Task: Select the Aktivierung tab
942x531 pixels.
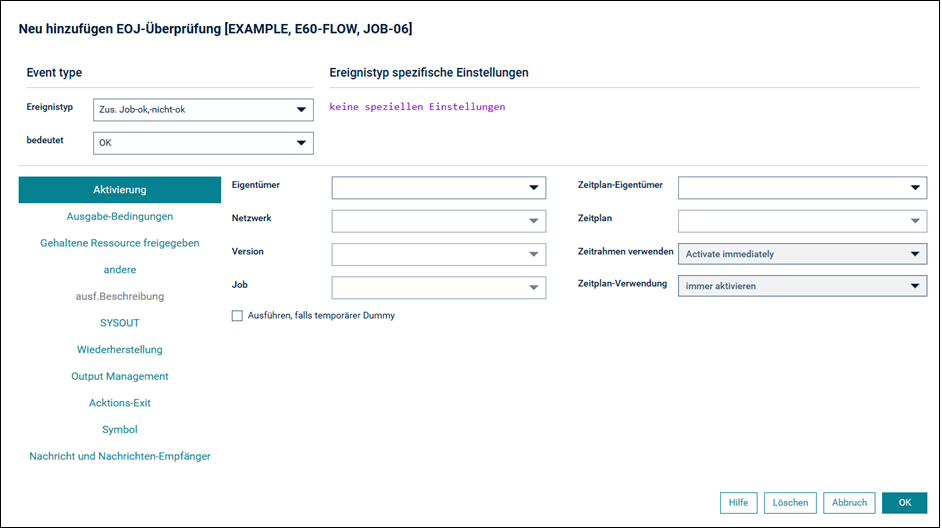Action: [x=120, y=190]
